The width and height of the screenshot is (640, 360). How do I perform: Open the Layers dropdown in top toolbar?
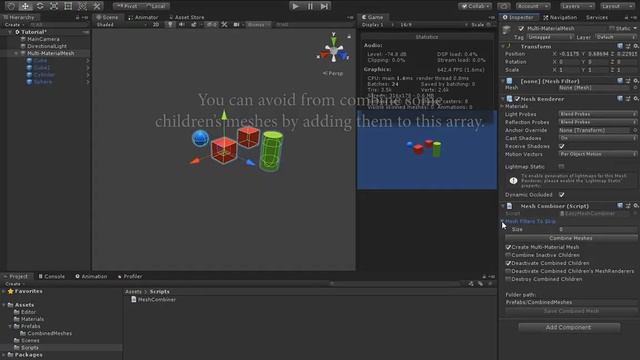pyautogui.click(x=577, y=6)
